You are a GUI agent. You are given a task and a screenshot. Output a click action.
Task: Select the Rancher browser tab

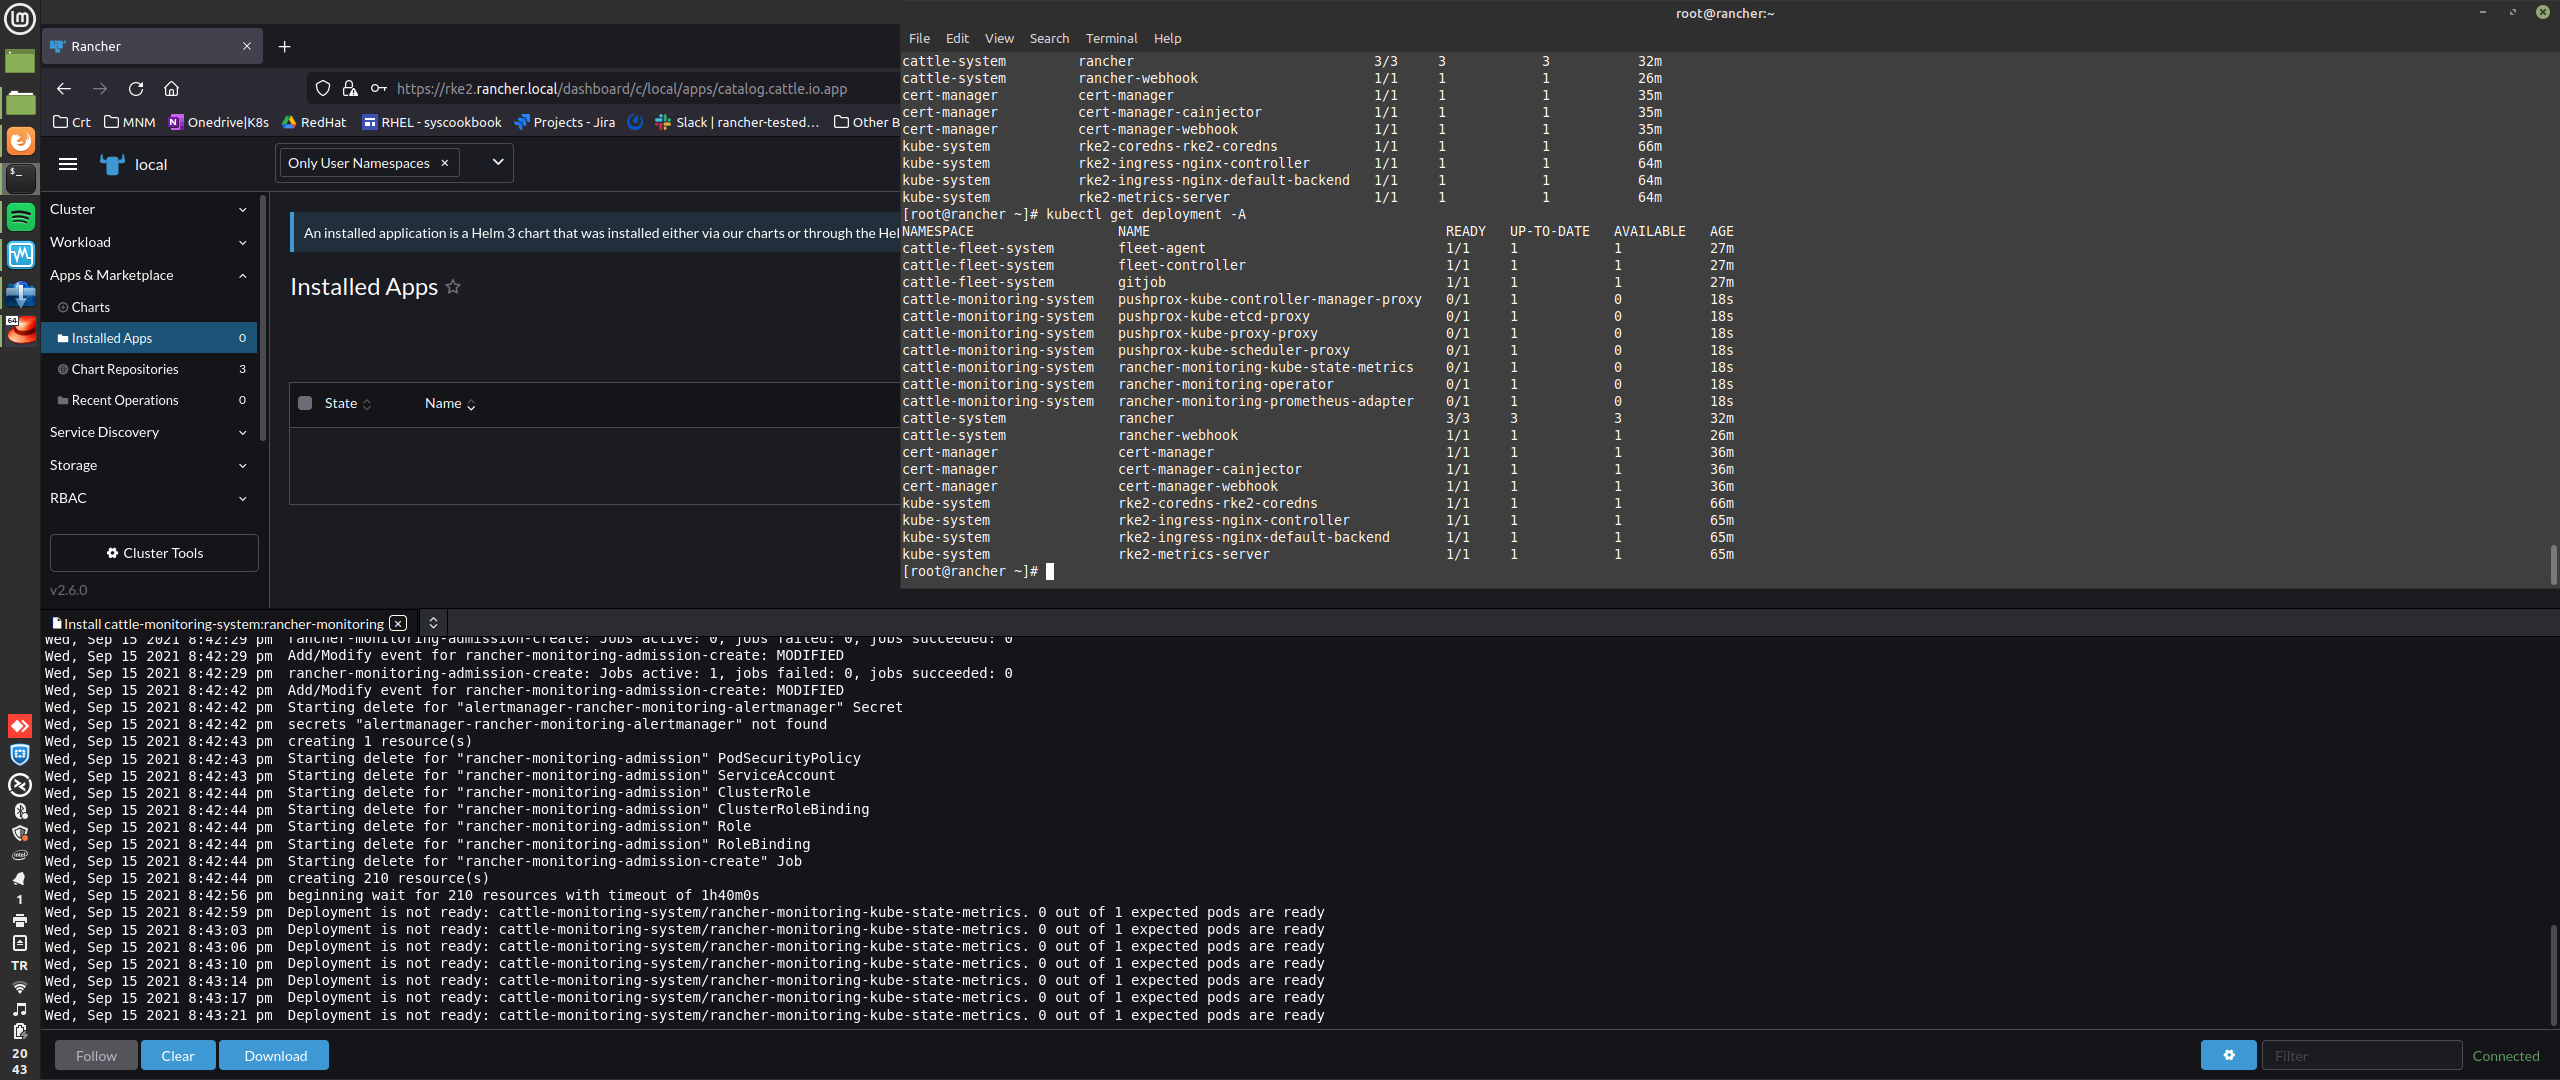(152, 46)
